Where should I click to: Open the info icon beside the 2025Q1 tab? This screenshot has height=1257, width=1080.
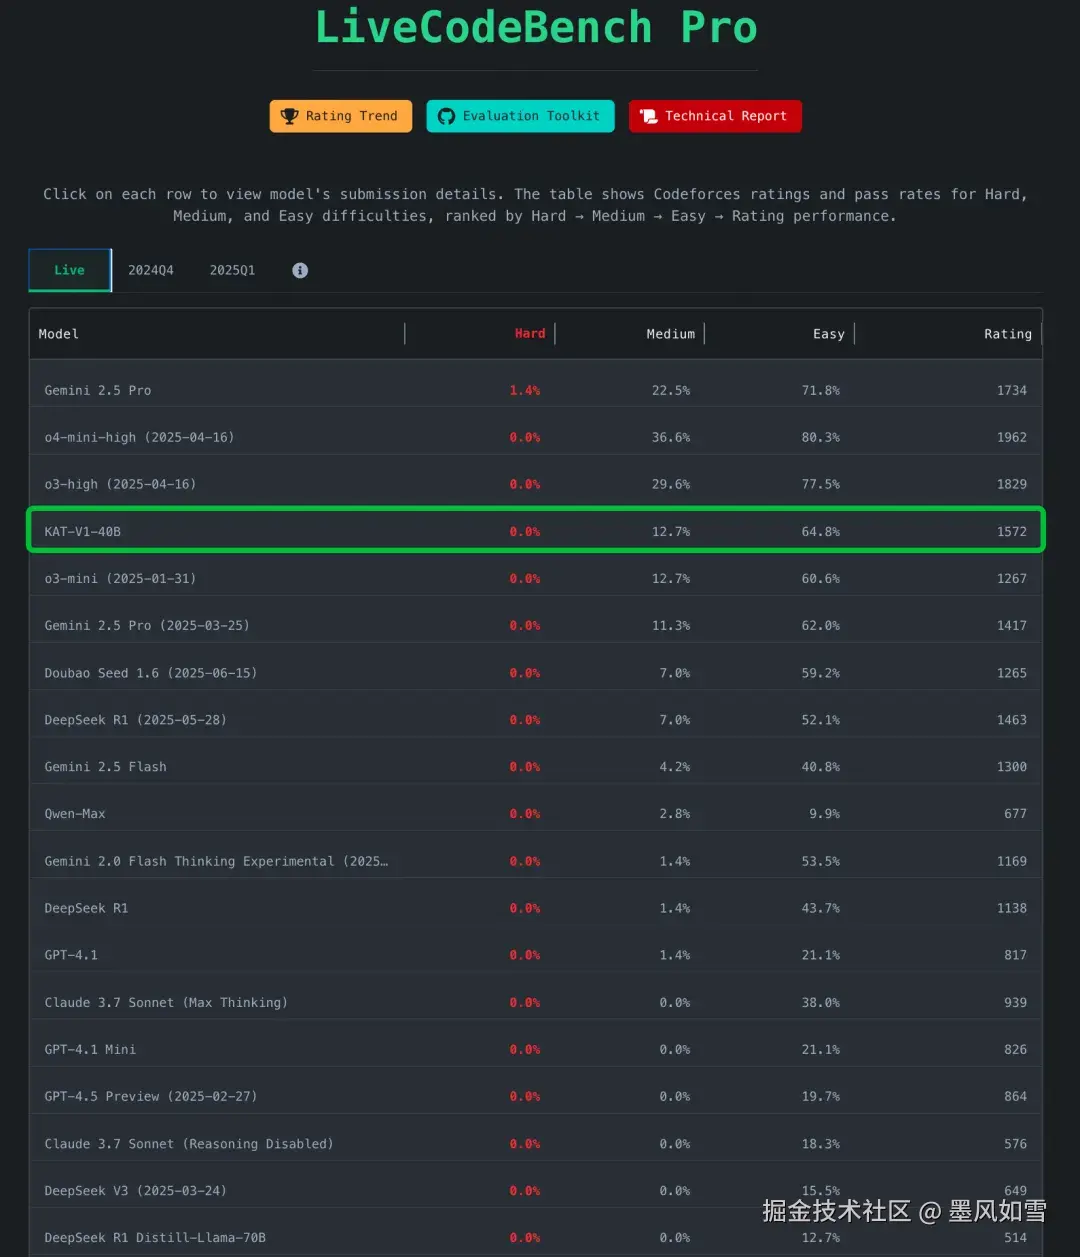click(x=300, y=270)
